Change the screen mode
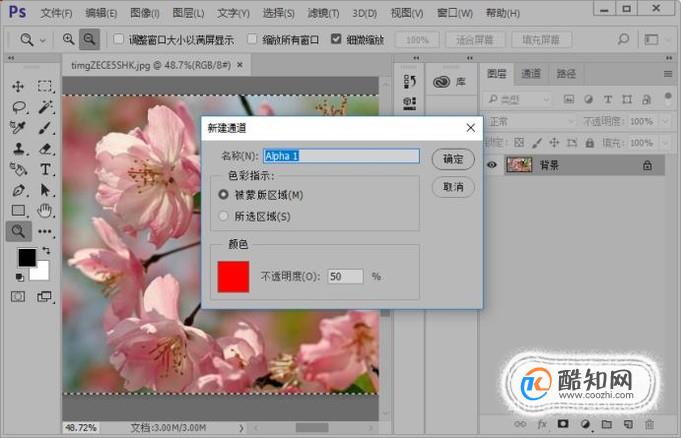Image resolution: width=681 pixels, height=438 pixels. [x=44, y=297]
